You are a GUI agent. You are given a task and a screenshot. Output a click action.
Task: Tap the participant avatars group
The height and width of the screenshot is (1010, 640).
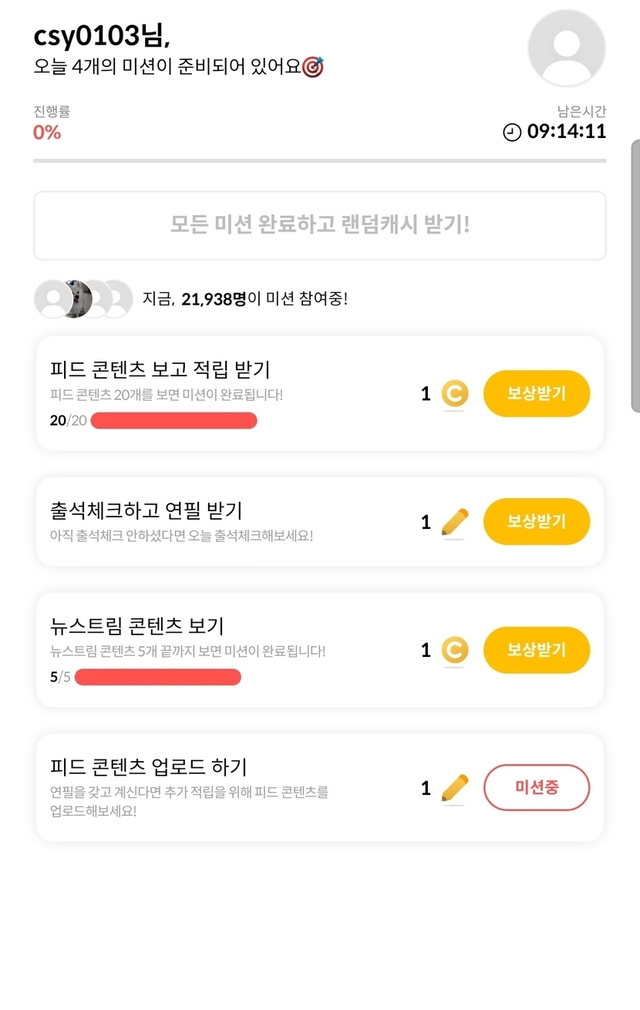pos(83,298)
